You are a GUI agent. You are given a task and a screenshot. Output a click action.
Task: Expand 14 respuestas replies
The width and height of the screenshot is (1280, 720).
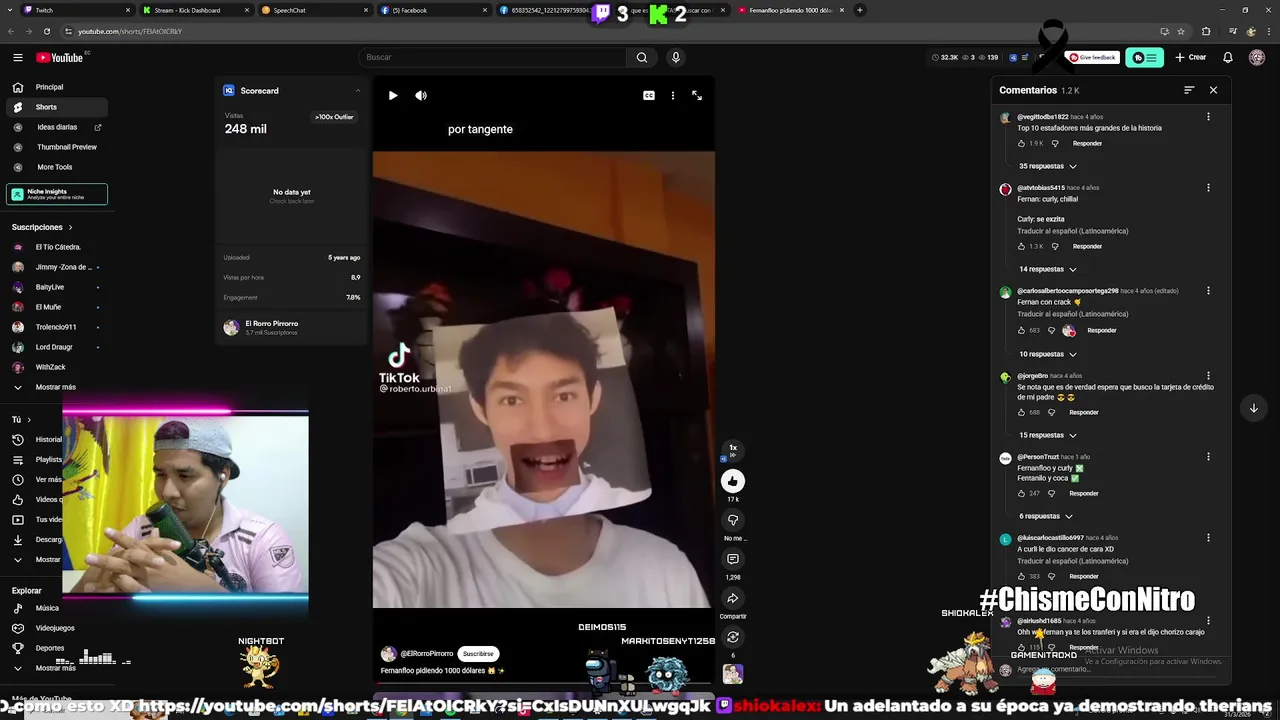click(1048, 269)
